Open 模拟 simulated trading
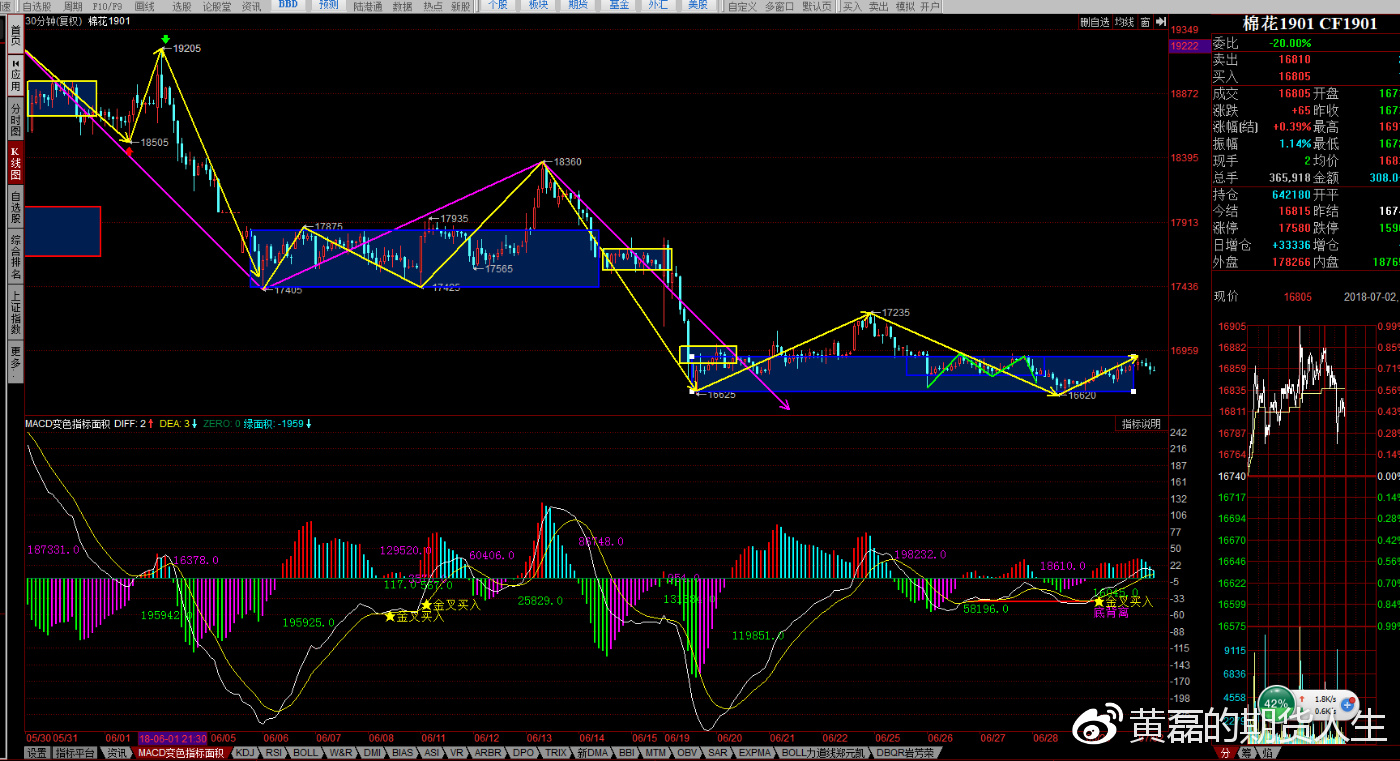 point(904,6)
